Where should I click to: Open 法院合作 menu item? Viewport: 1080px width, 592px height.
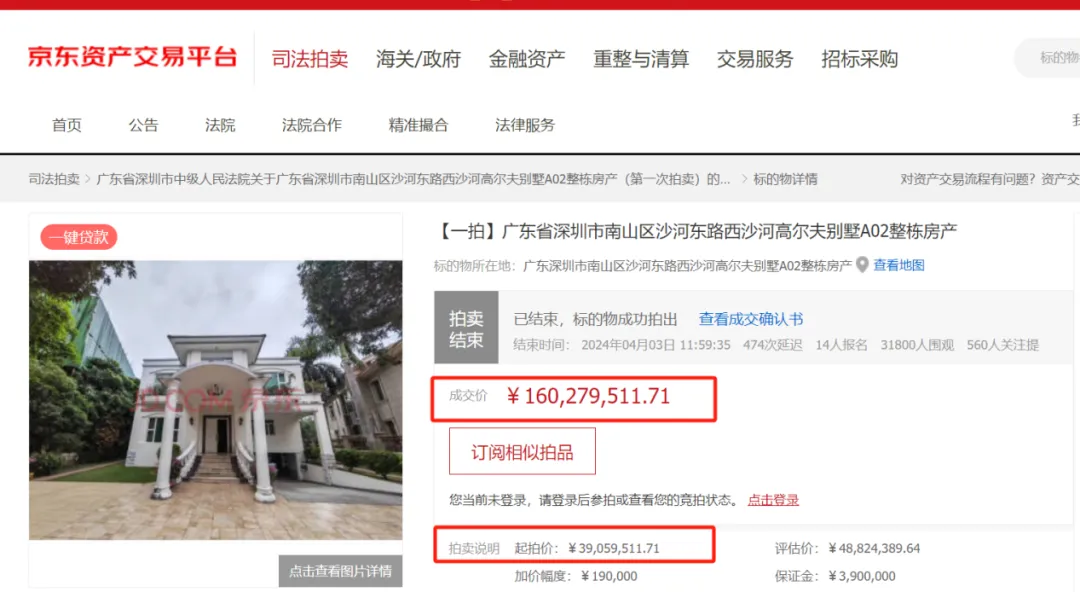point(312,125)
